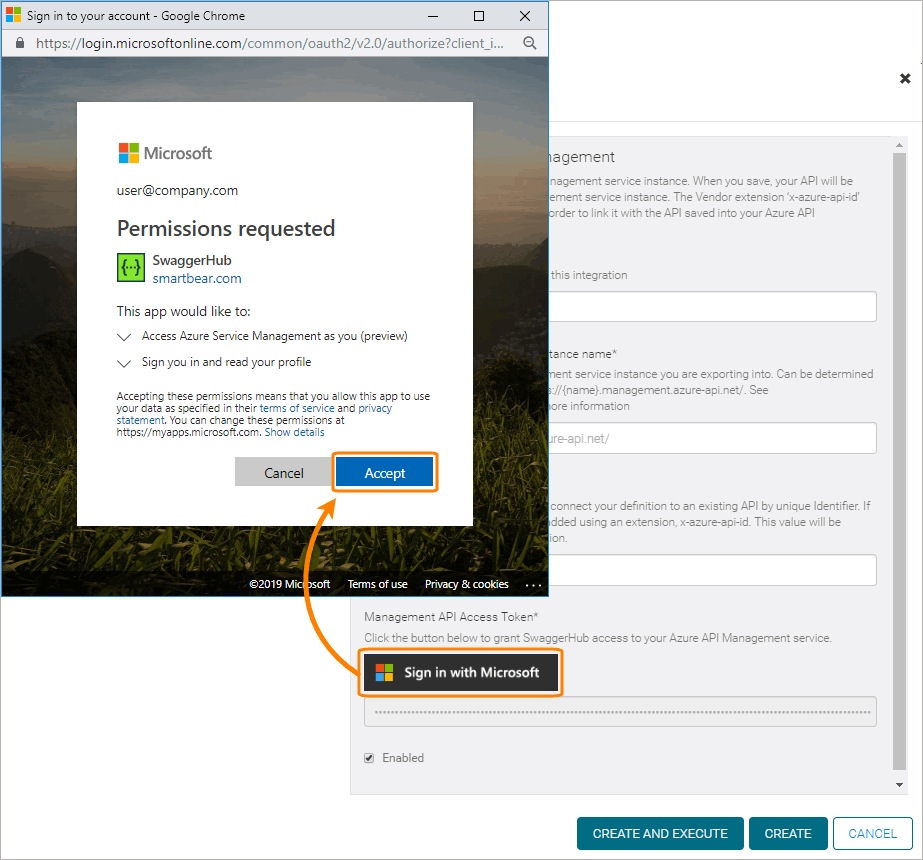
Task: Click the magnifier zoom icon in the address bar
Action: 530,43
